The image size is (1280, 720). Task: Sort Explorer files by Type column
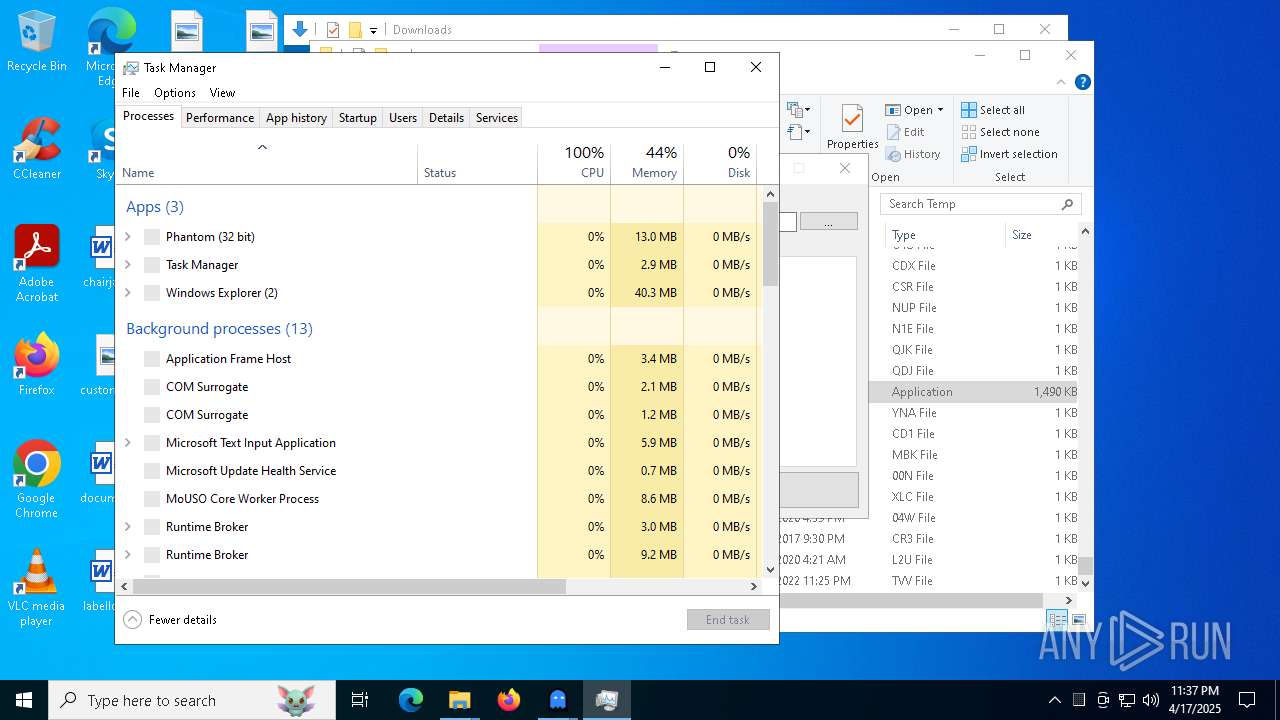945,235
